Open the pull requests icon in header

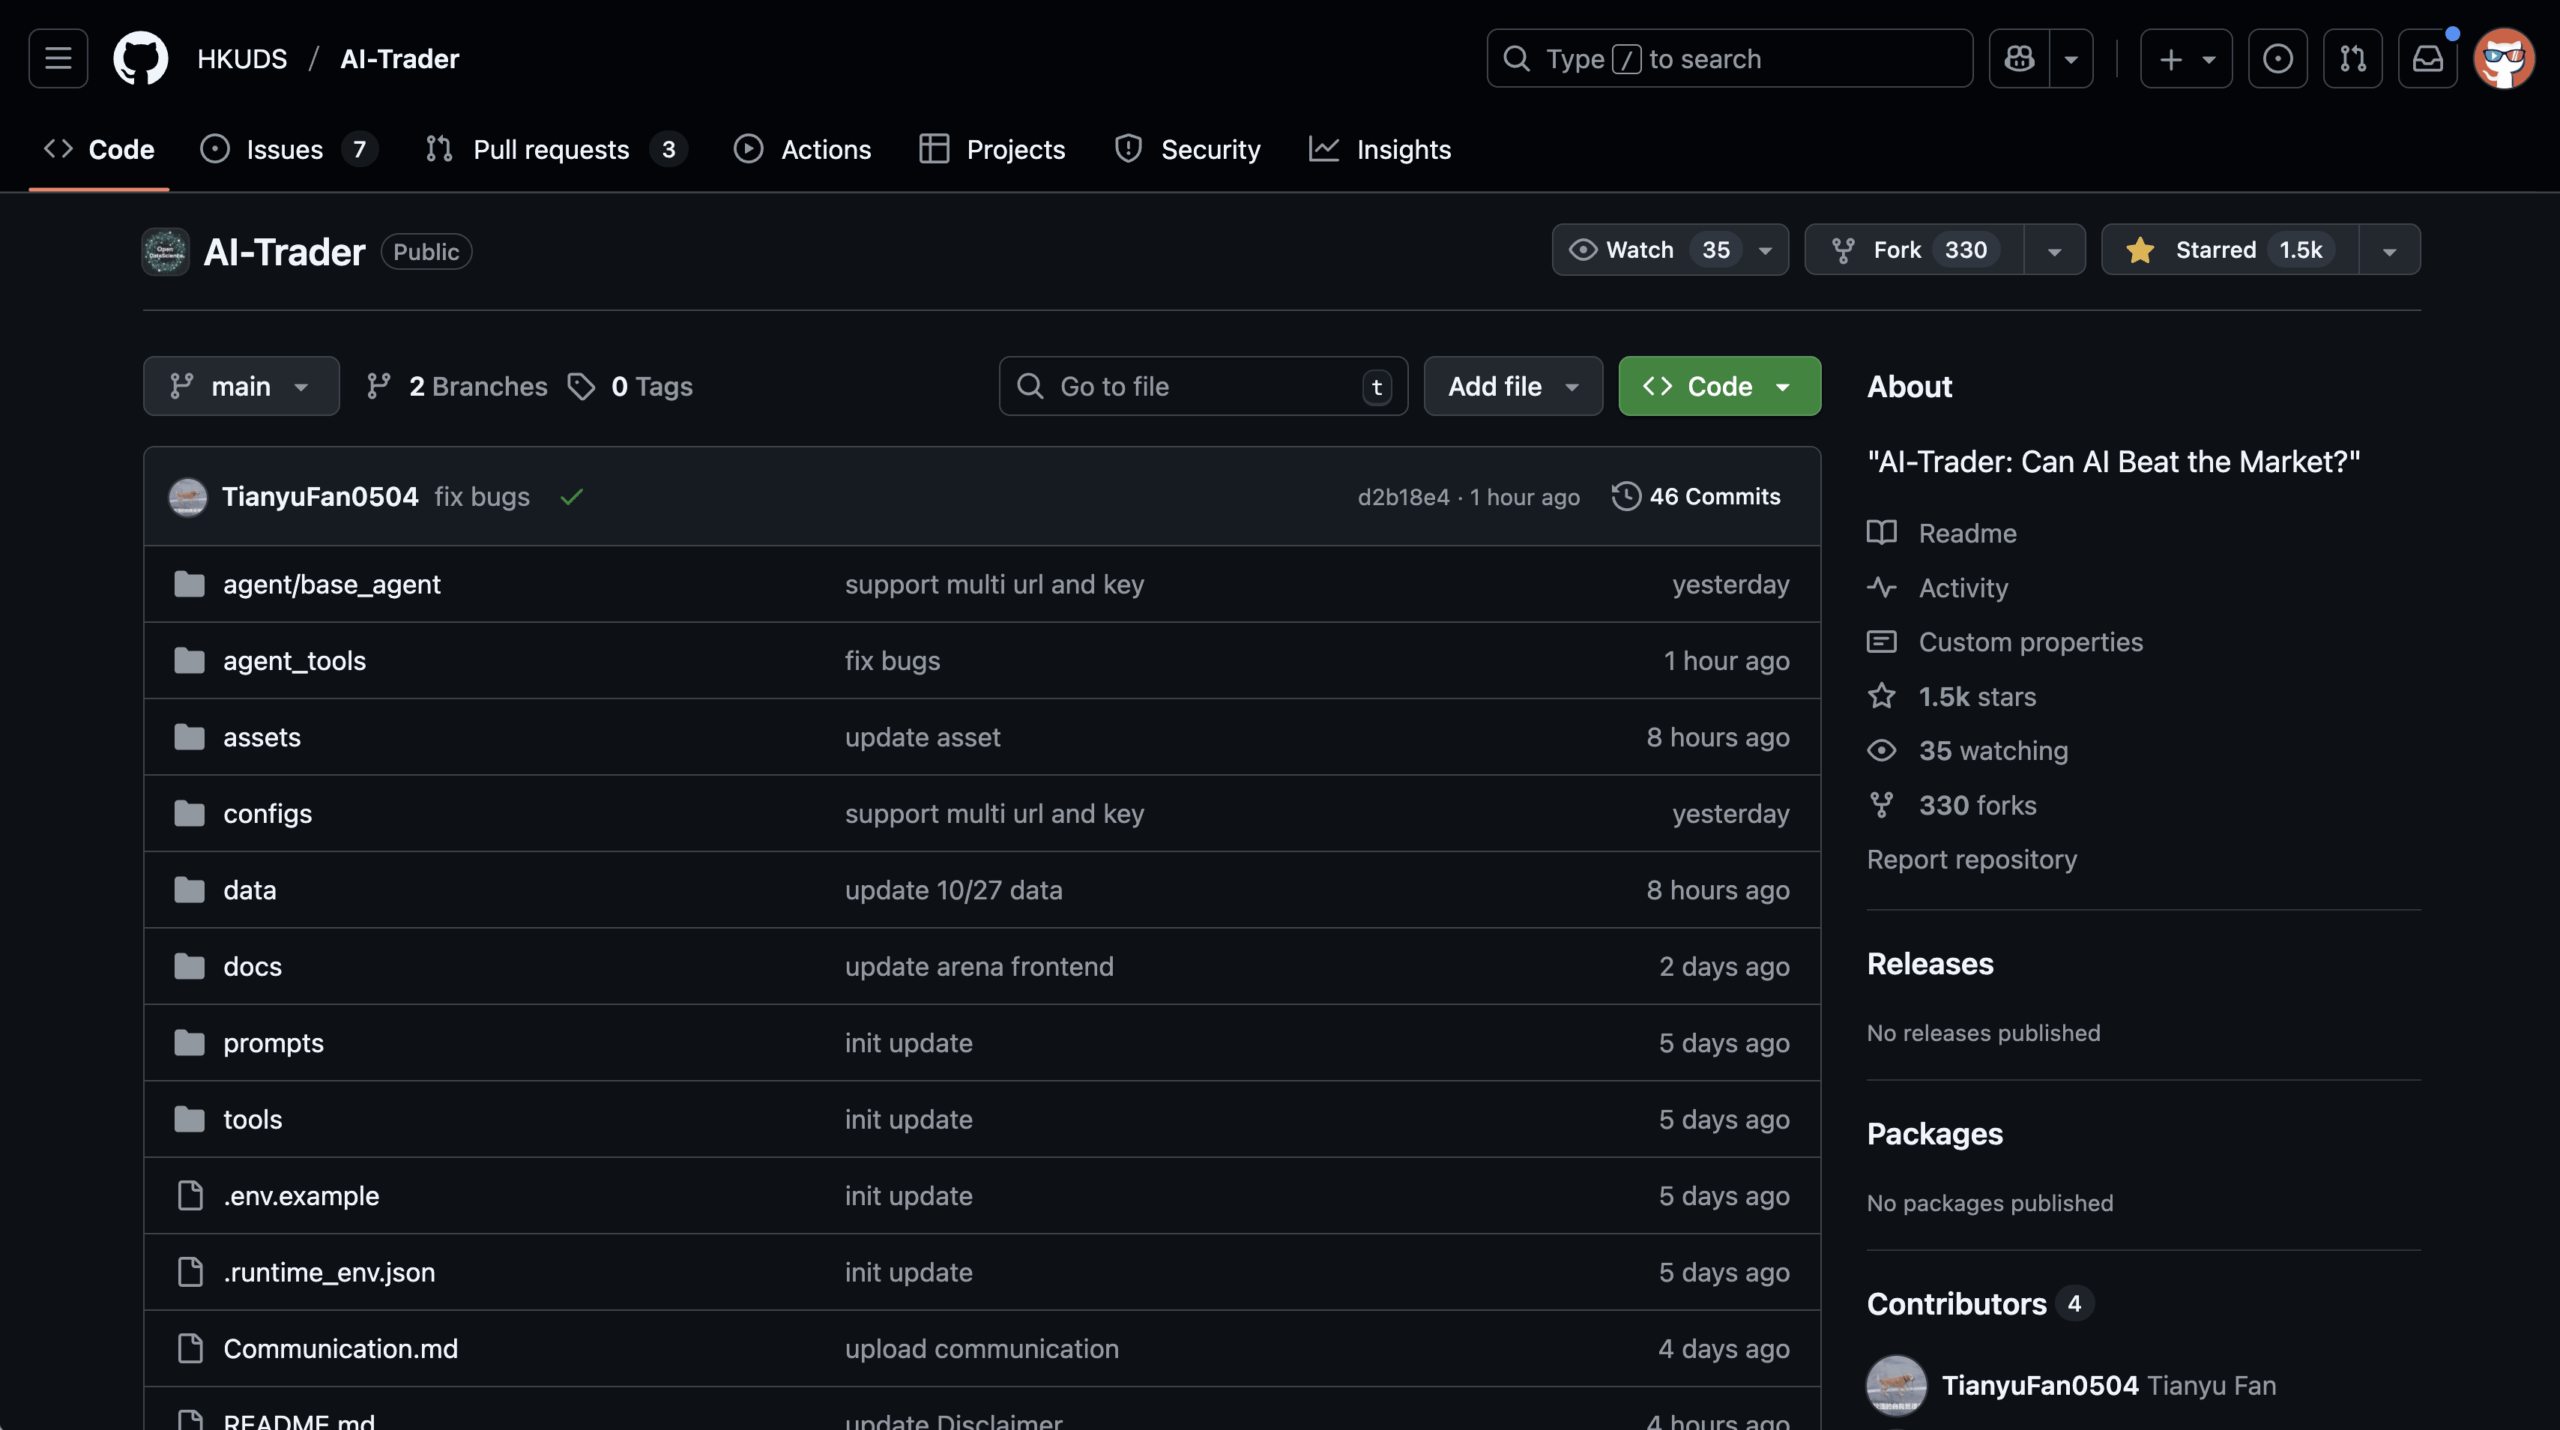tap(2352, 58)
